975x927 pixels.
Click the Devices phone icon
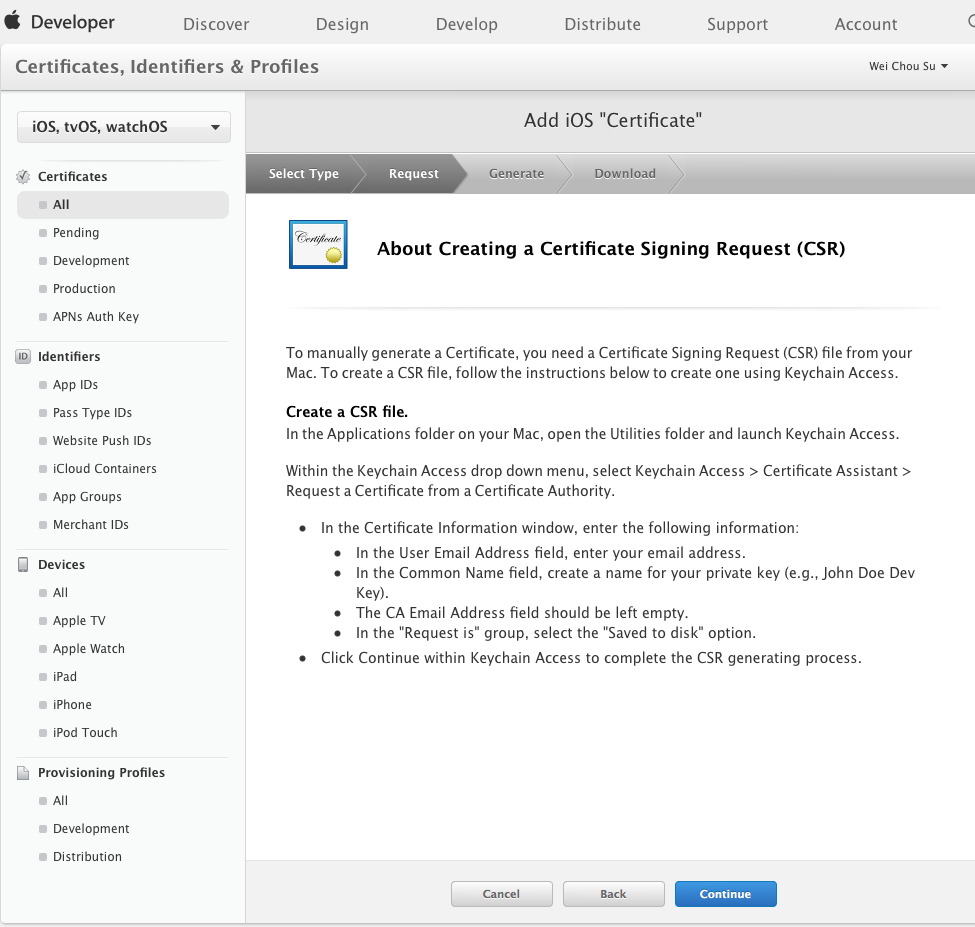(23, 565)
